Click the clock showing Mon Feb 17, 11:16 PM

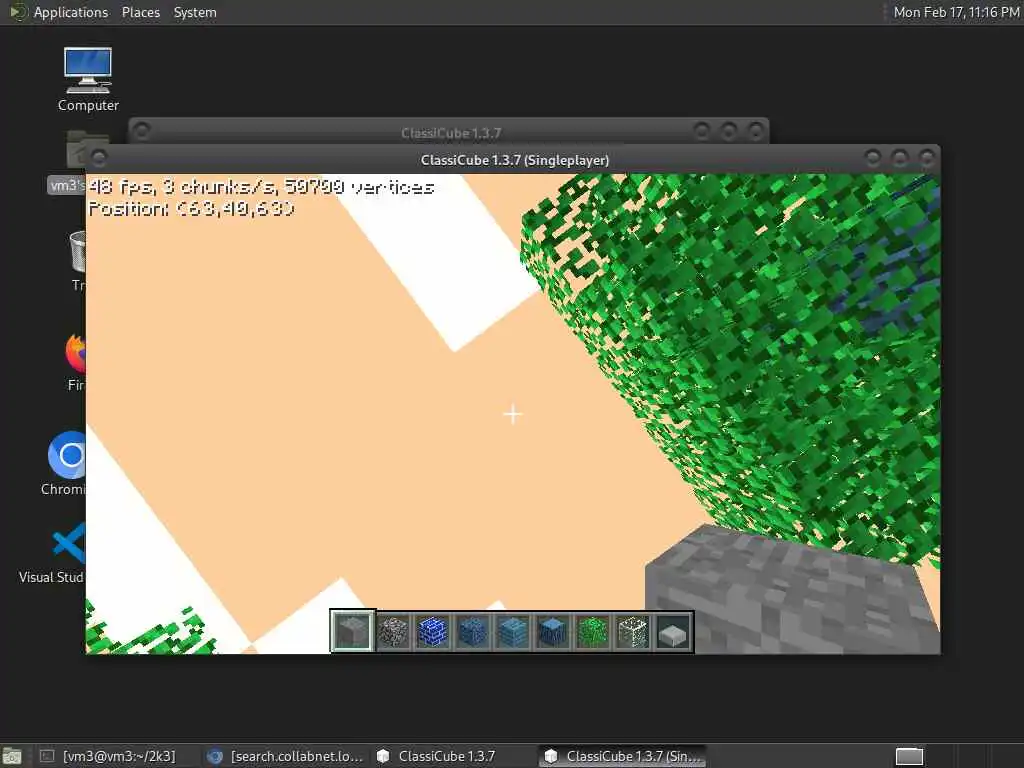956,12
